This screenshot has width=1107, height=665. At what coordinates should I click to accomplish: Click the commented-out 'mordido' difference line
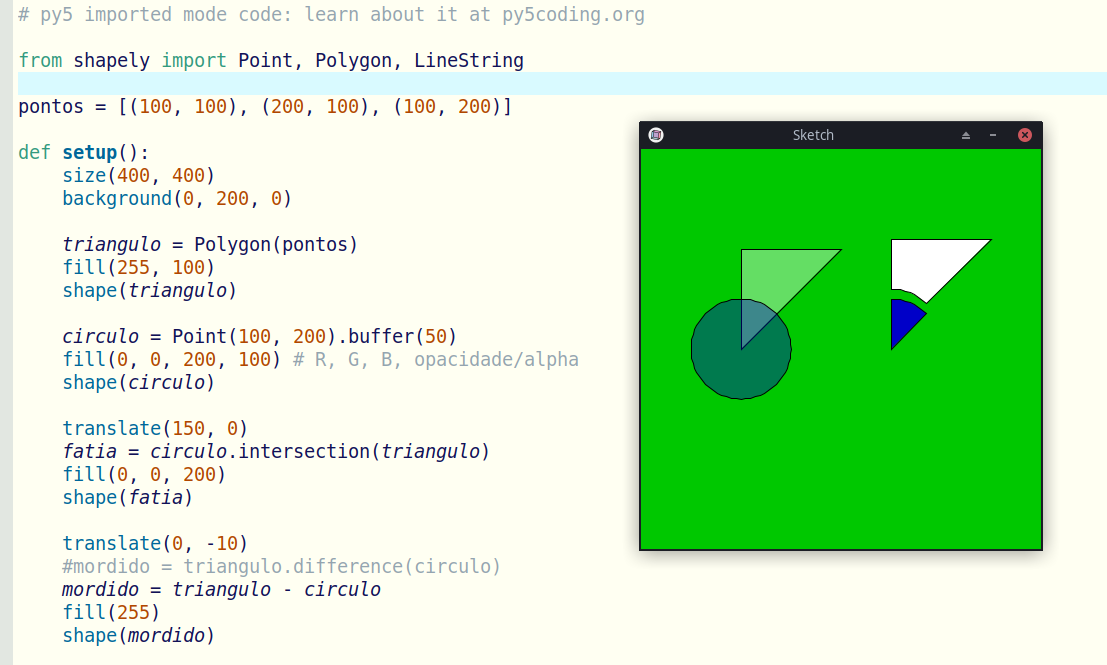click(x=281, y=567)
